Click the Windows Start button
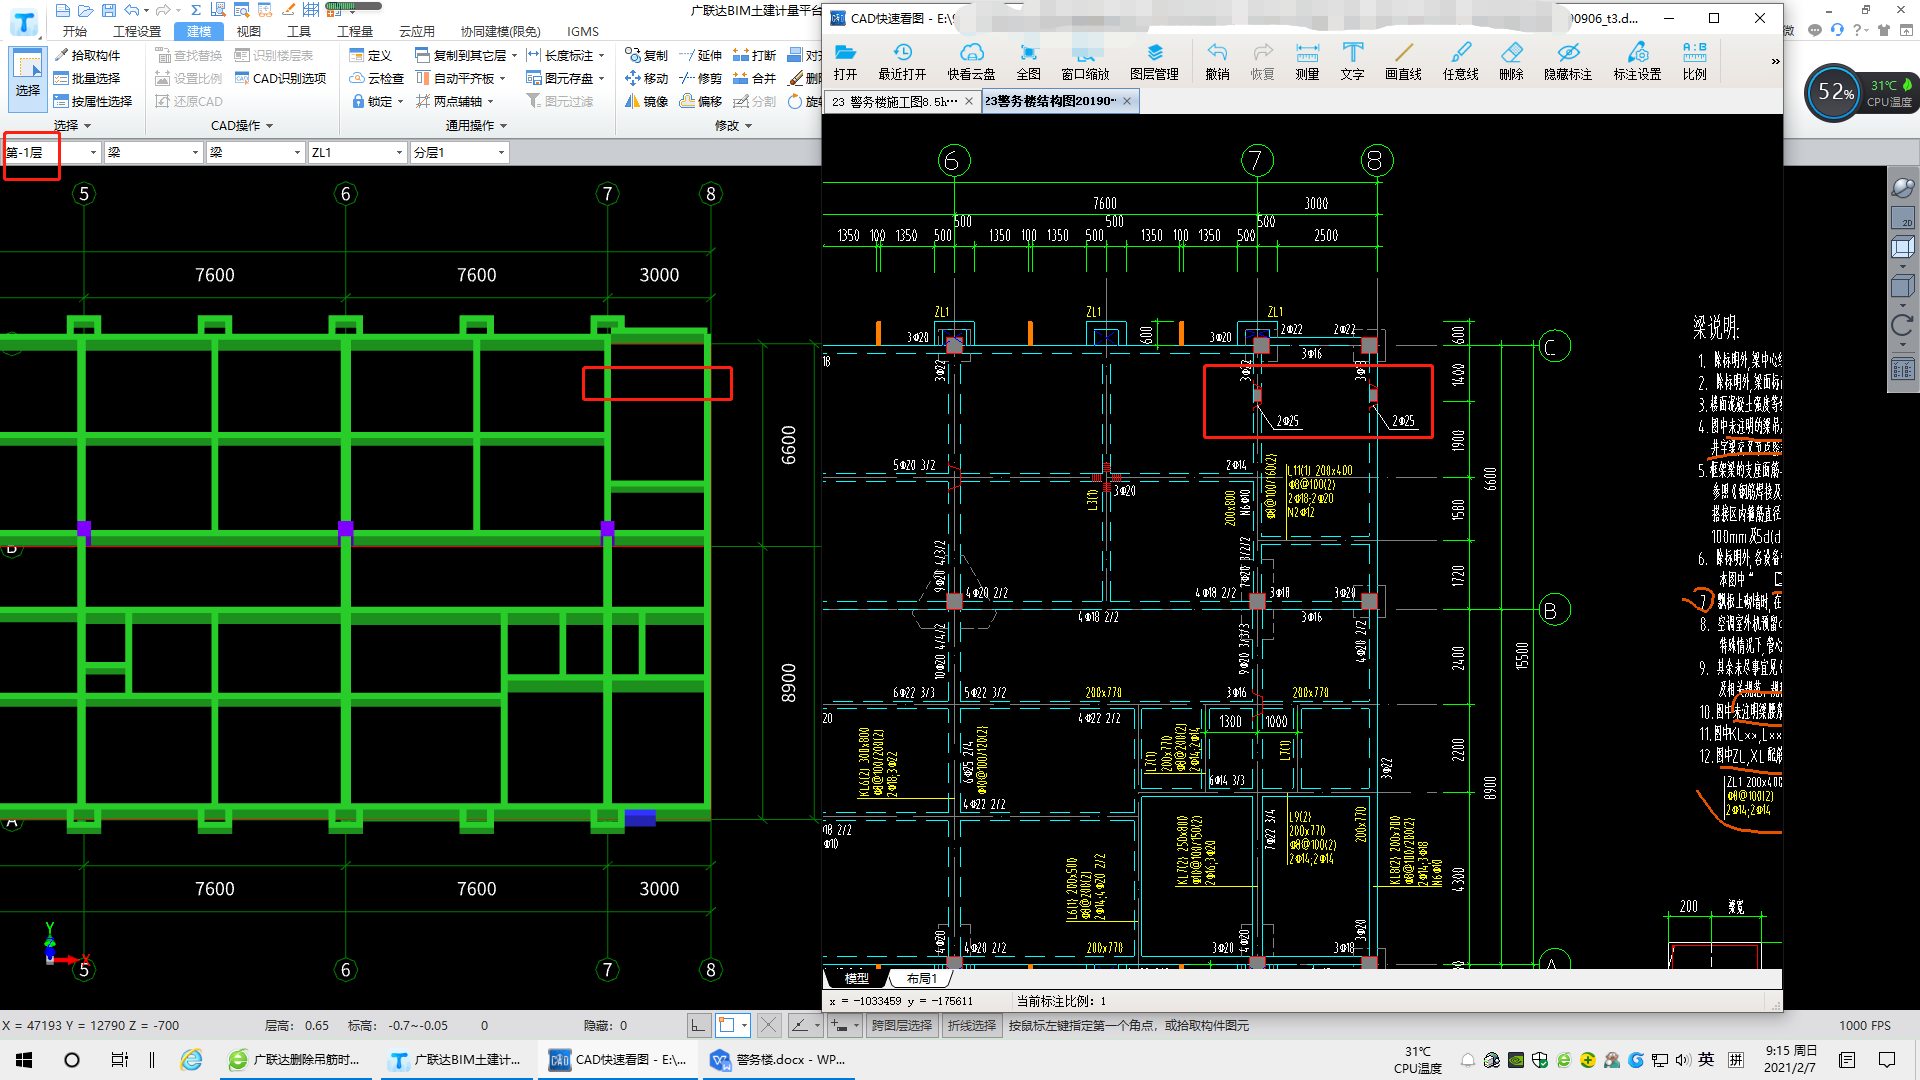 point(24,1059)
